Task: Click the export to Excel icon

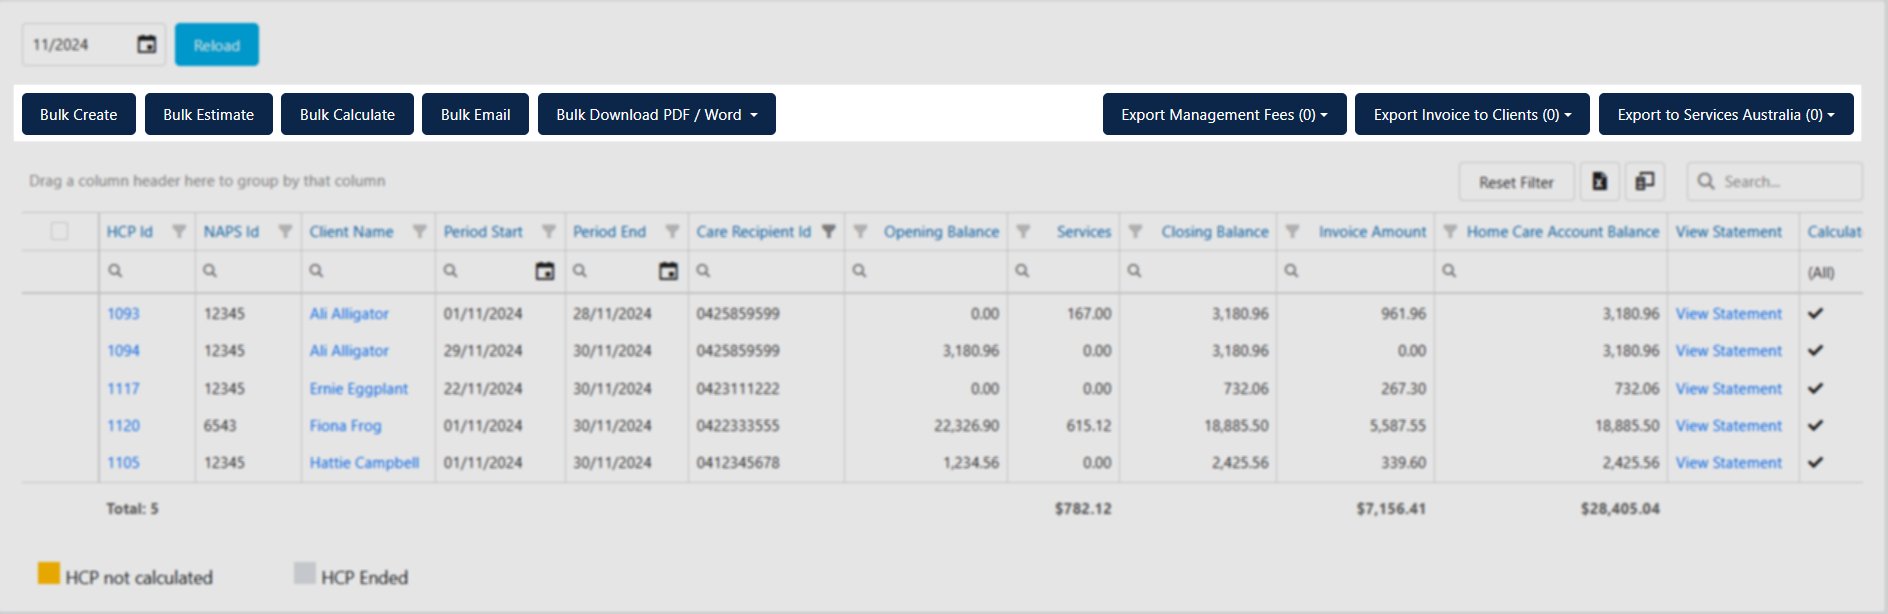Action: click(x=1600, y=181)
